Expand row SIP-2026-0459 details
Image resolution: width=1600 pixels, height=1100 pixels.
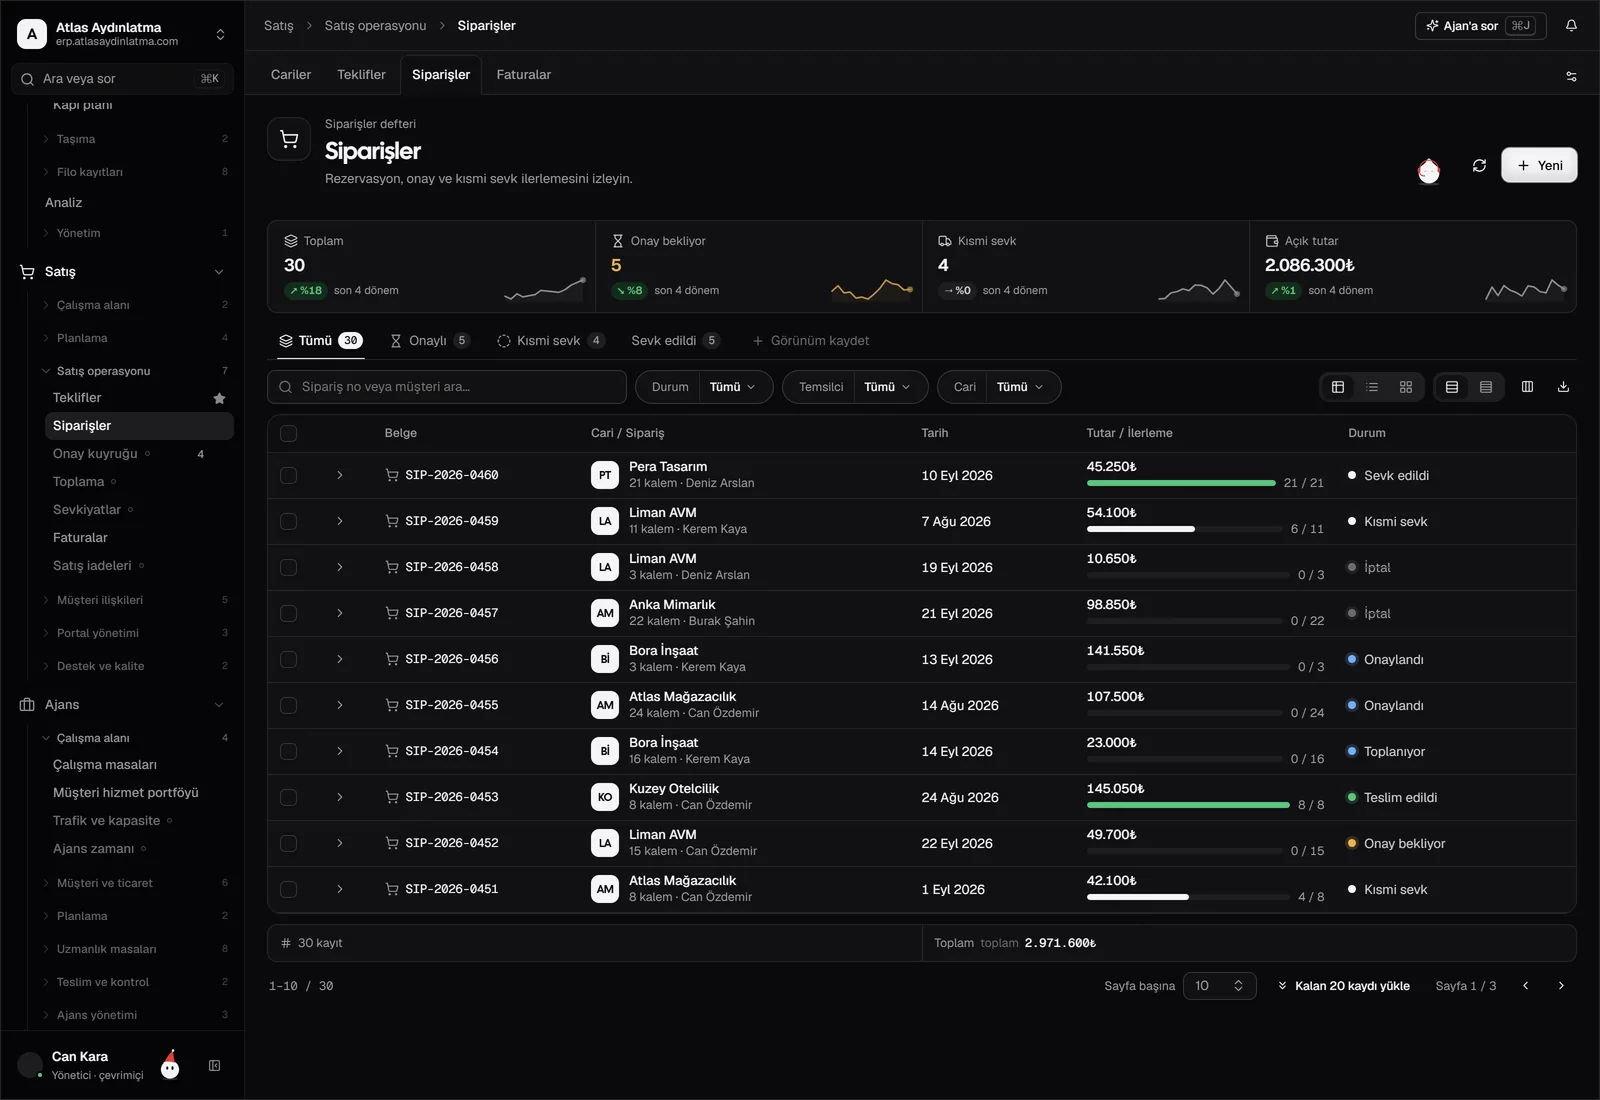pos(340,521)
